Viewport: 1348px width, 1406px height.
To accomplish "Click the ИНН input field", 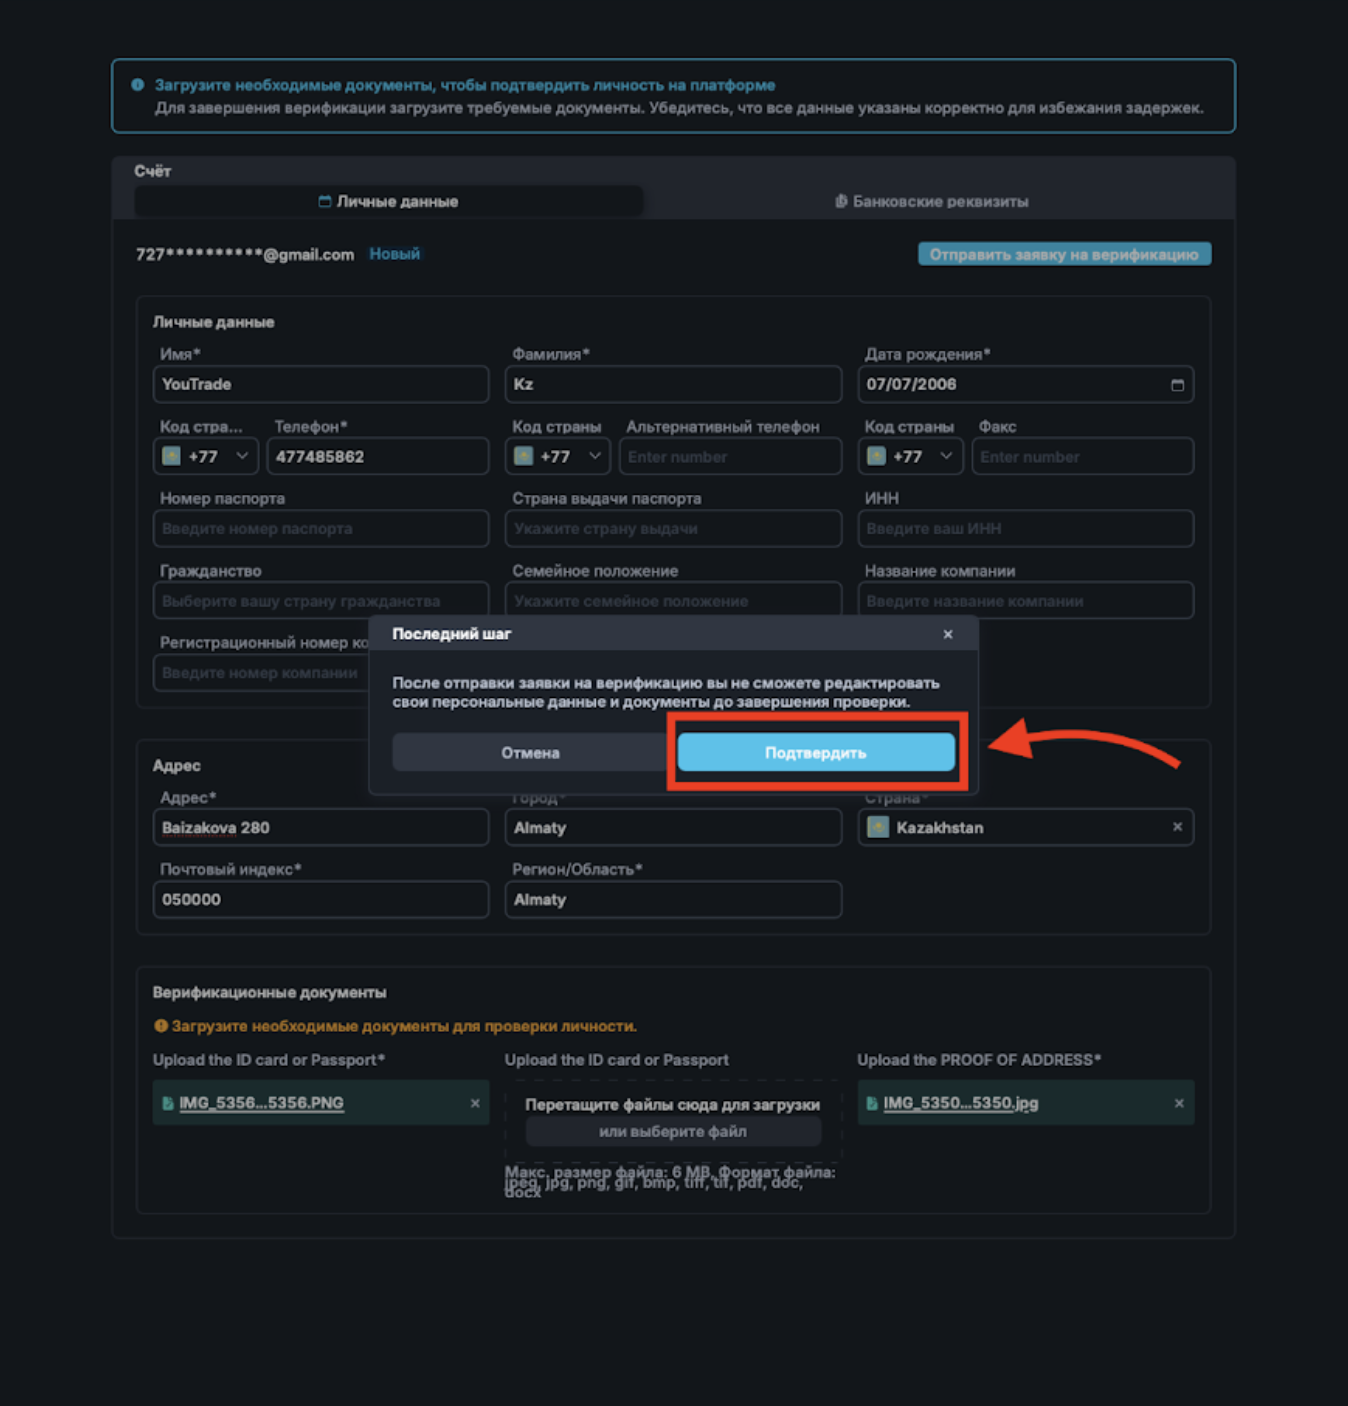I will [1025, 528].
